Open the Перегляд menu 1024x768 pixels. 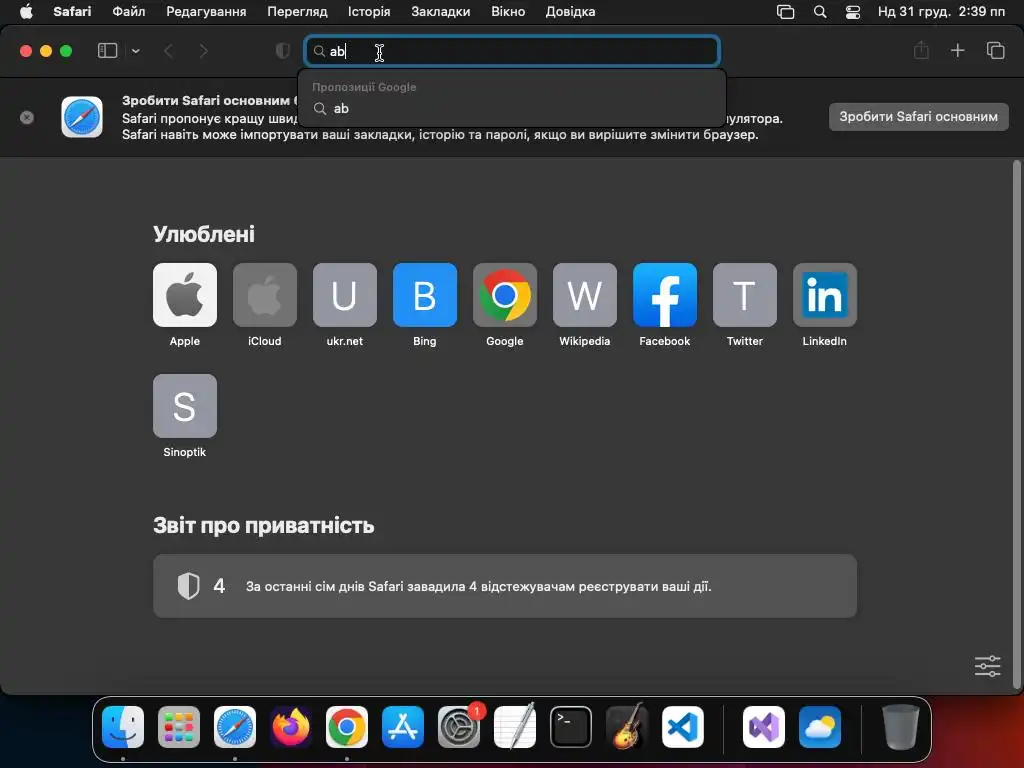point(297,11)
